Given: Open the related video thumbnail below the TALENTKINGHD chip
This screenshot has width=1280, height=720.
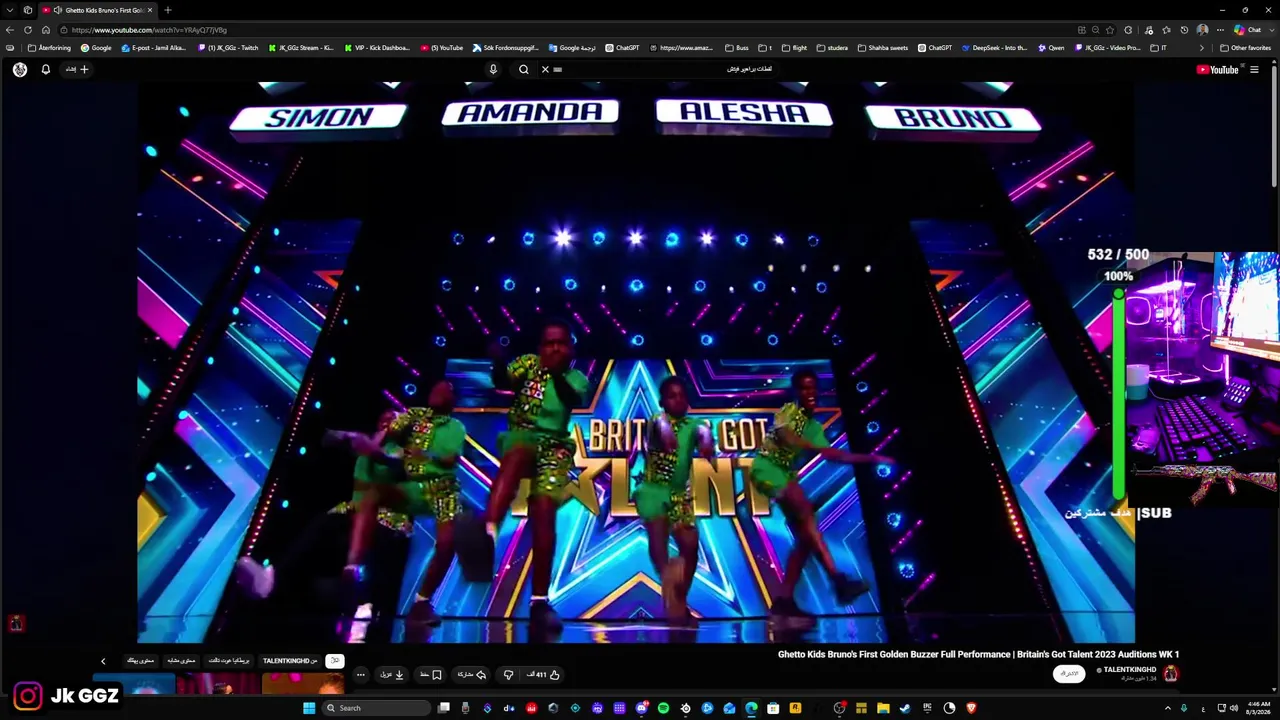Looking at the screenshot, I should [303, 684].
